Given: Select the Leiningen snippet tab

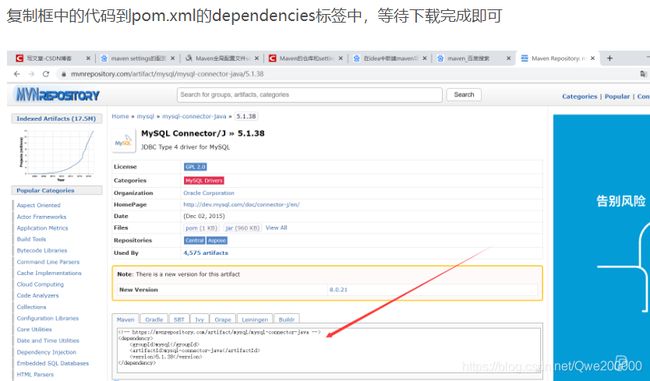Looking at the screenshot, I should 255,319.
